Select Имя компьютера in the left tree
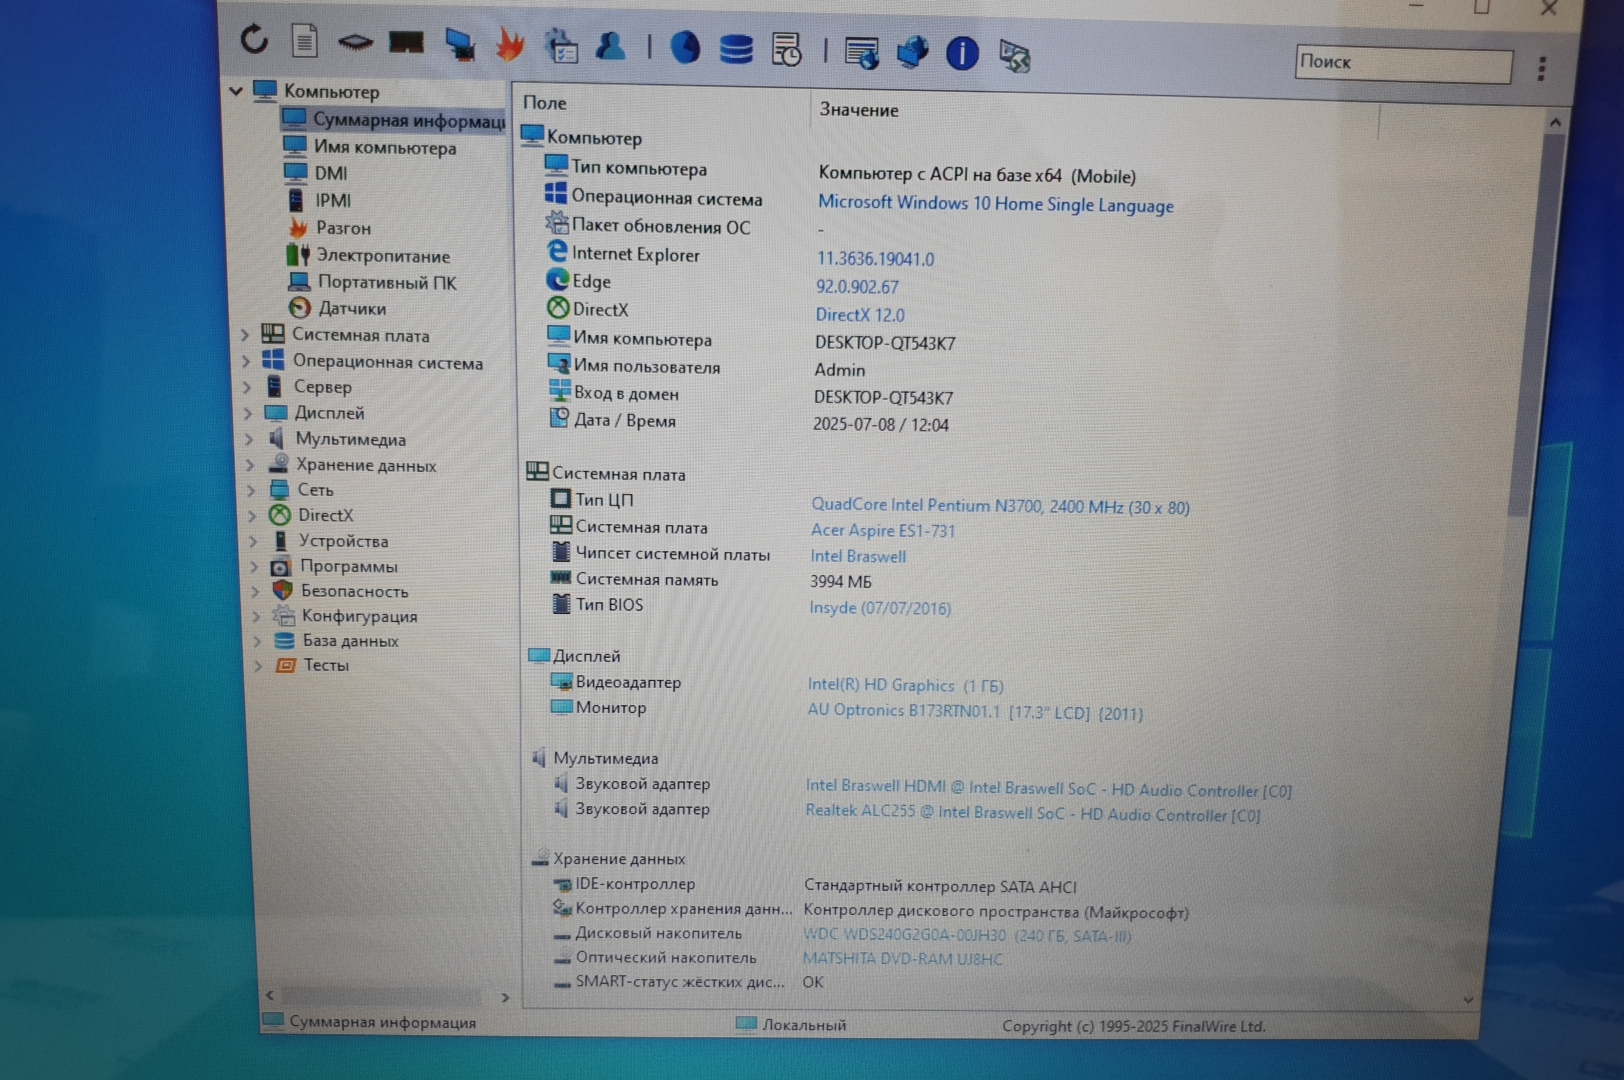This screenshot has width=1624, height=1080. pos(385,147)
